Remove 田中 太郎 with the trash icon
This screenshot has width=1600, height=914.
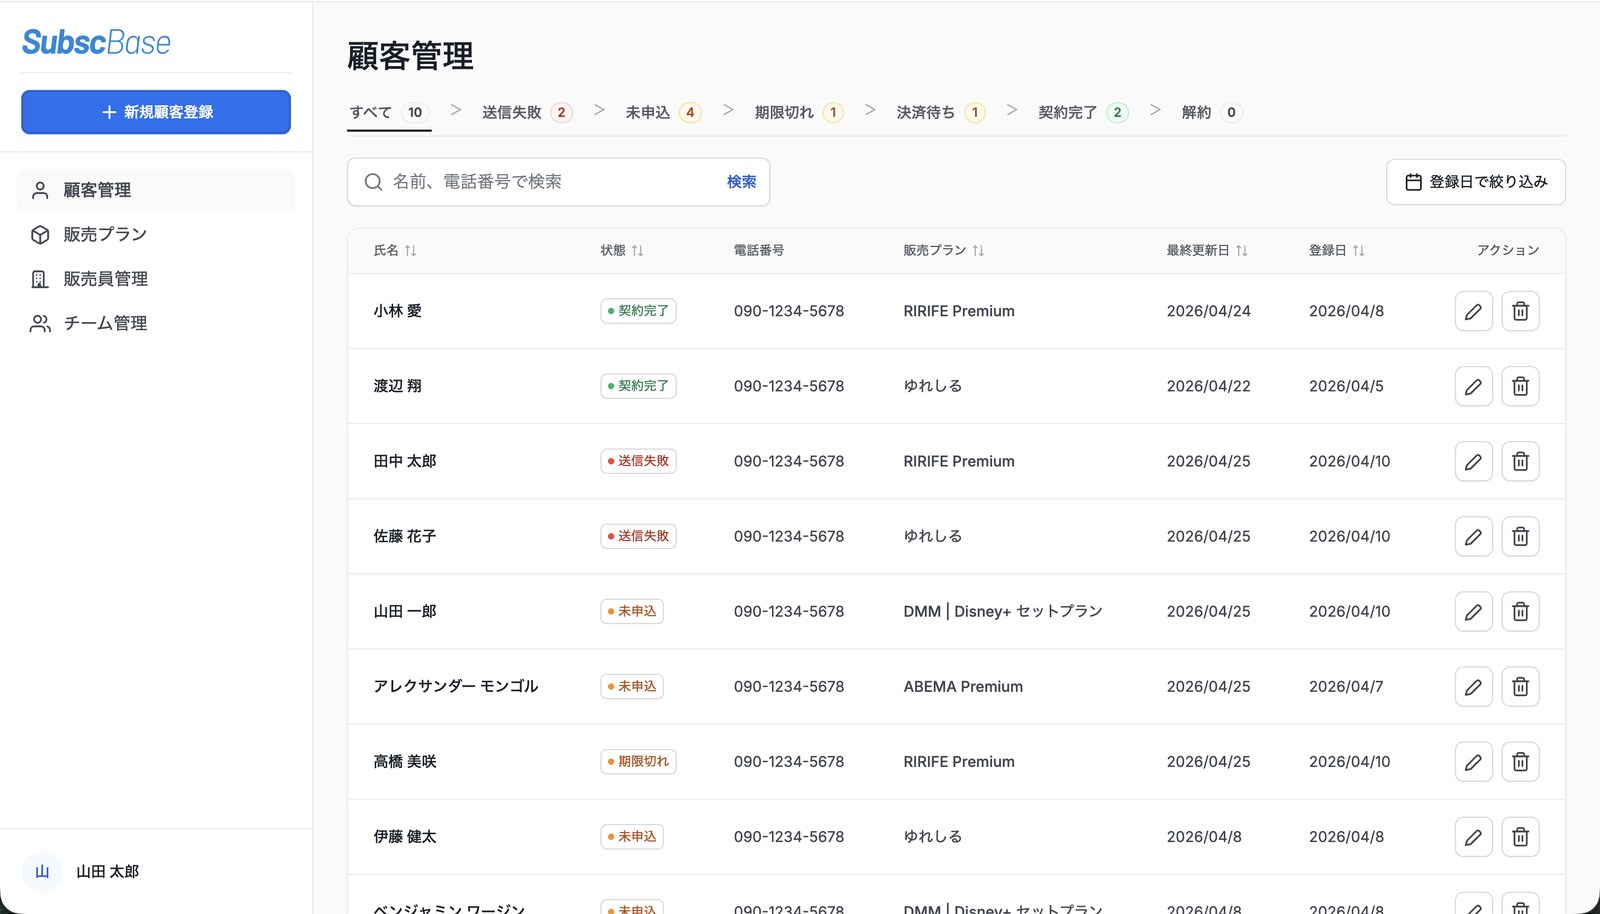[1520, 461]
